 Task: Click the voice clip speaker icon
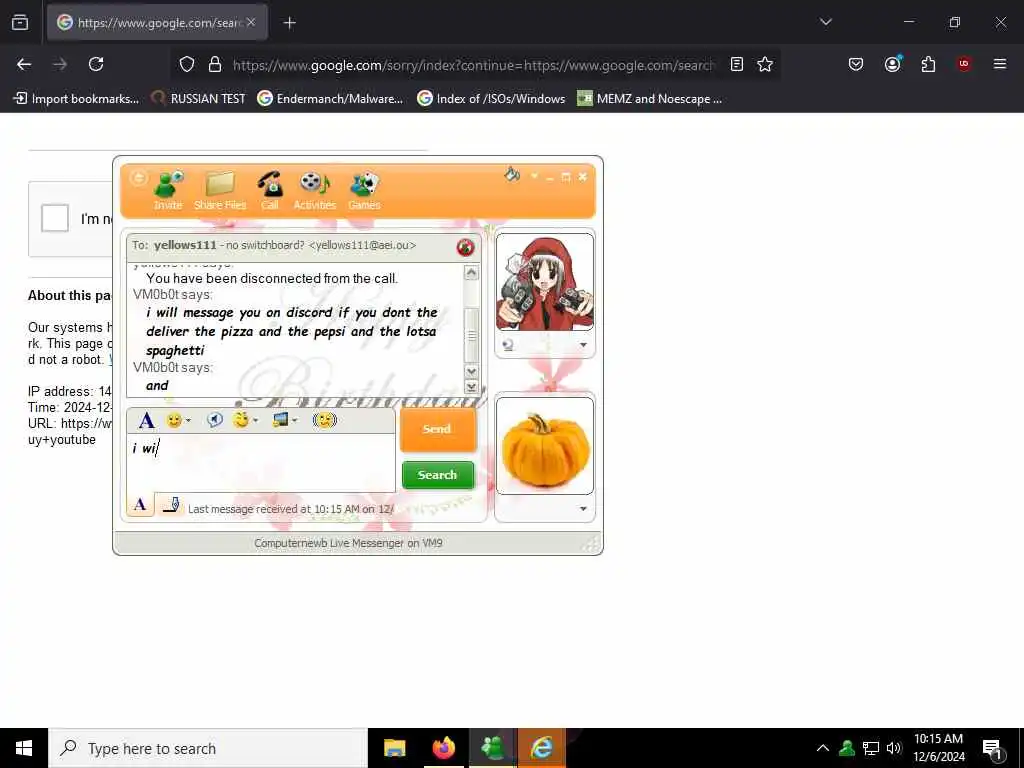[x=214, y=420]
